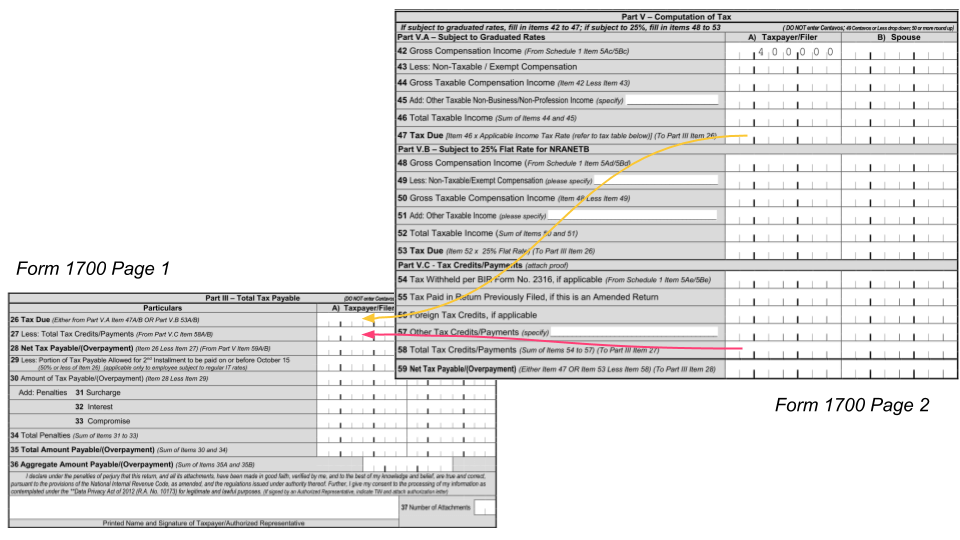Click '28 Net Tax Payable/(Overpayment)' label on Page 1
This screenshot has height=540, width=960.
point(140,348)
